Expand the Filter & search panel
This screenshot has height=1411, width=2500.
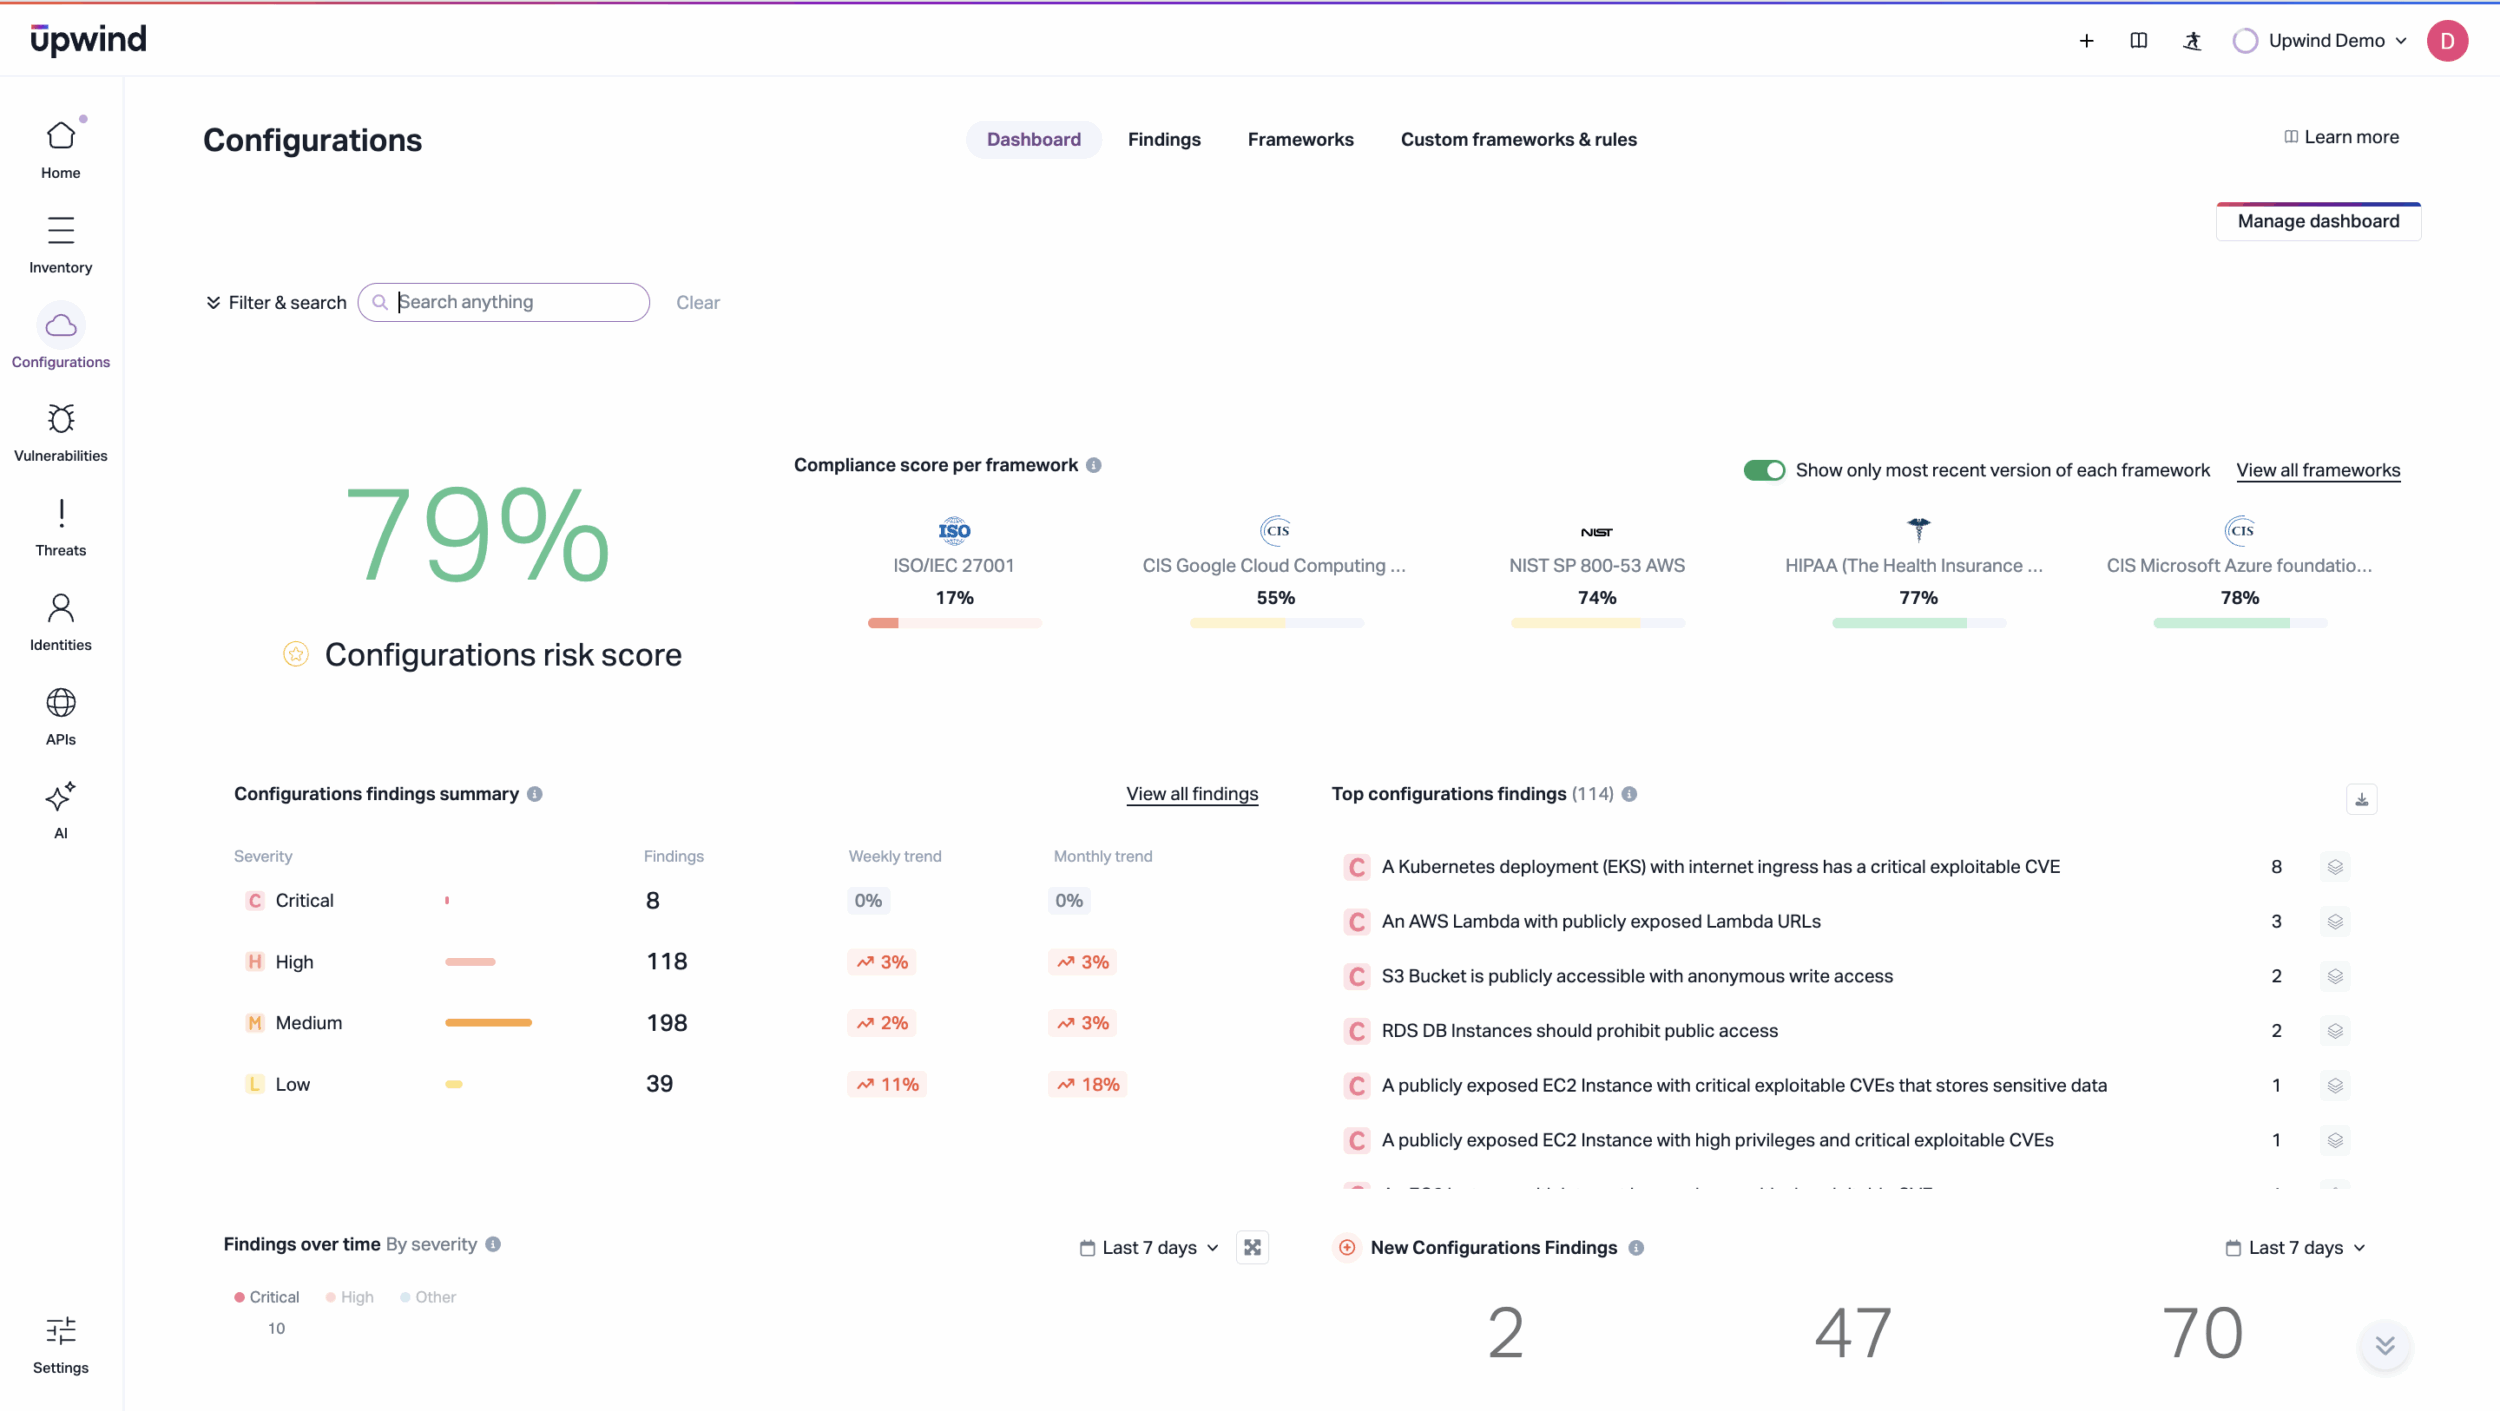click(x=276, y=303)
